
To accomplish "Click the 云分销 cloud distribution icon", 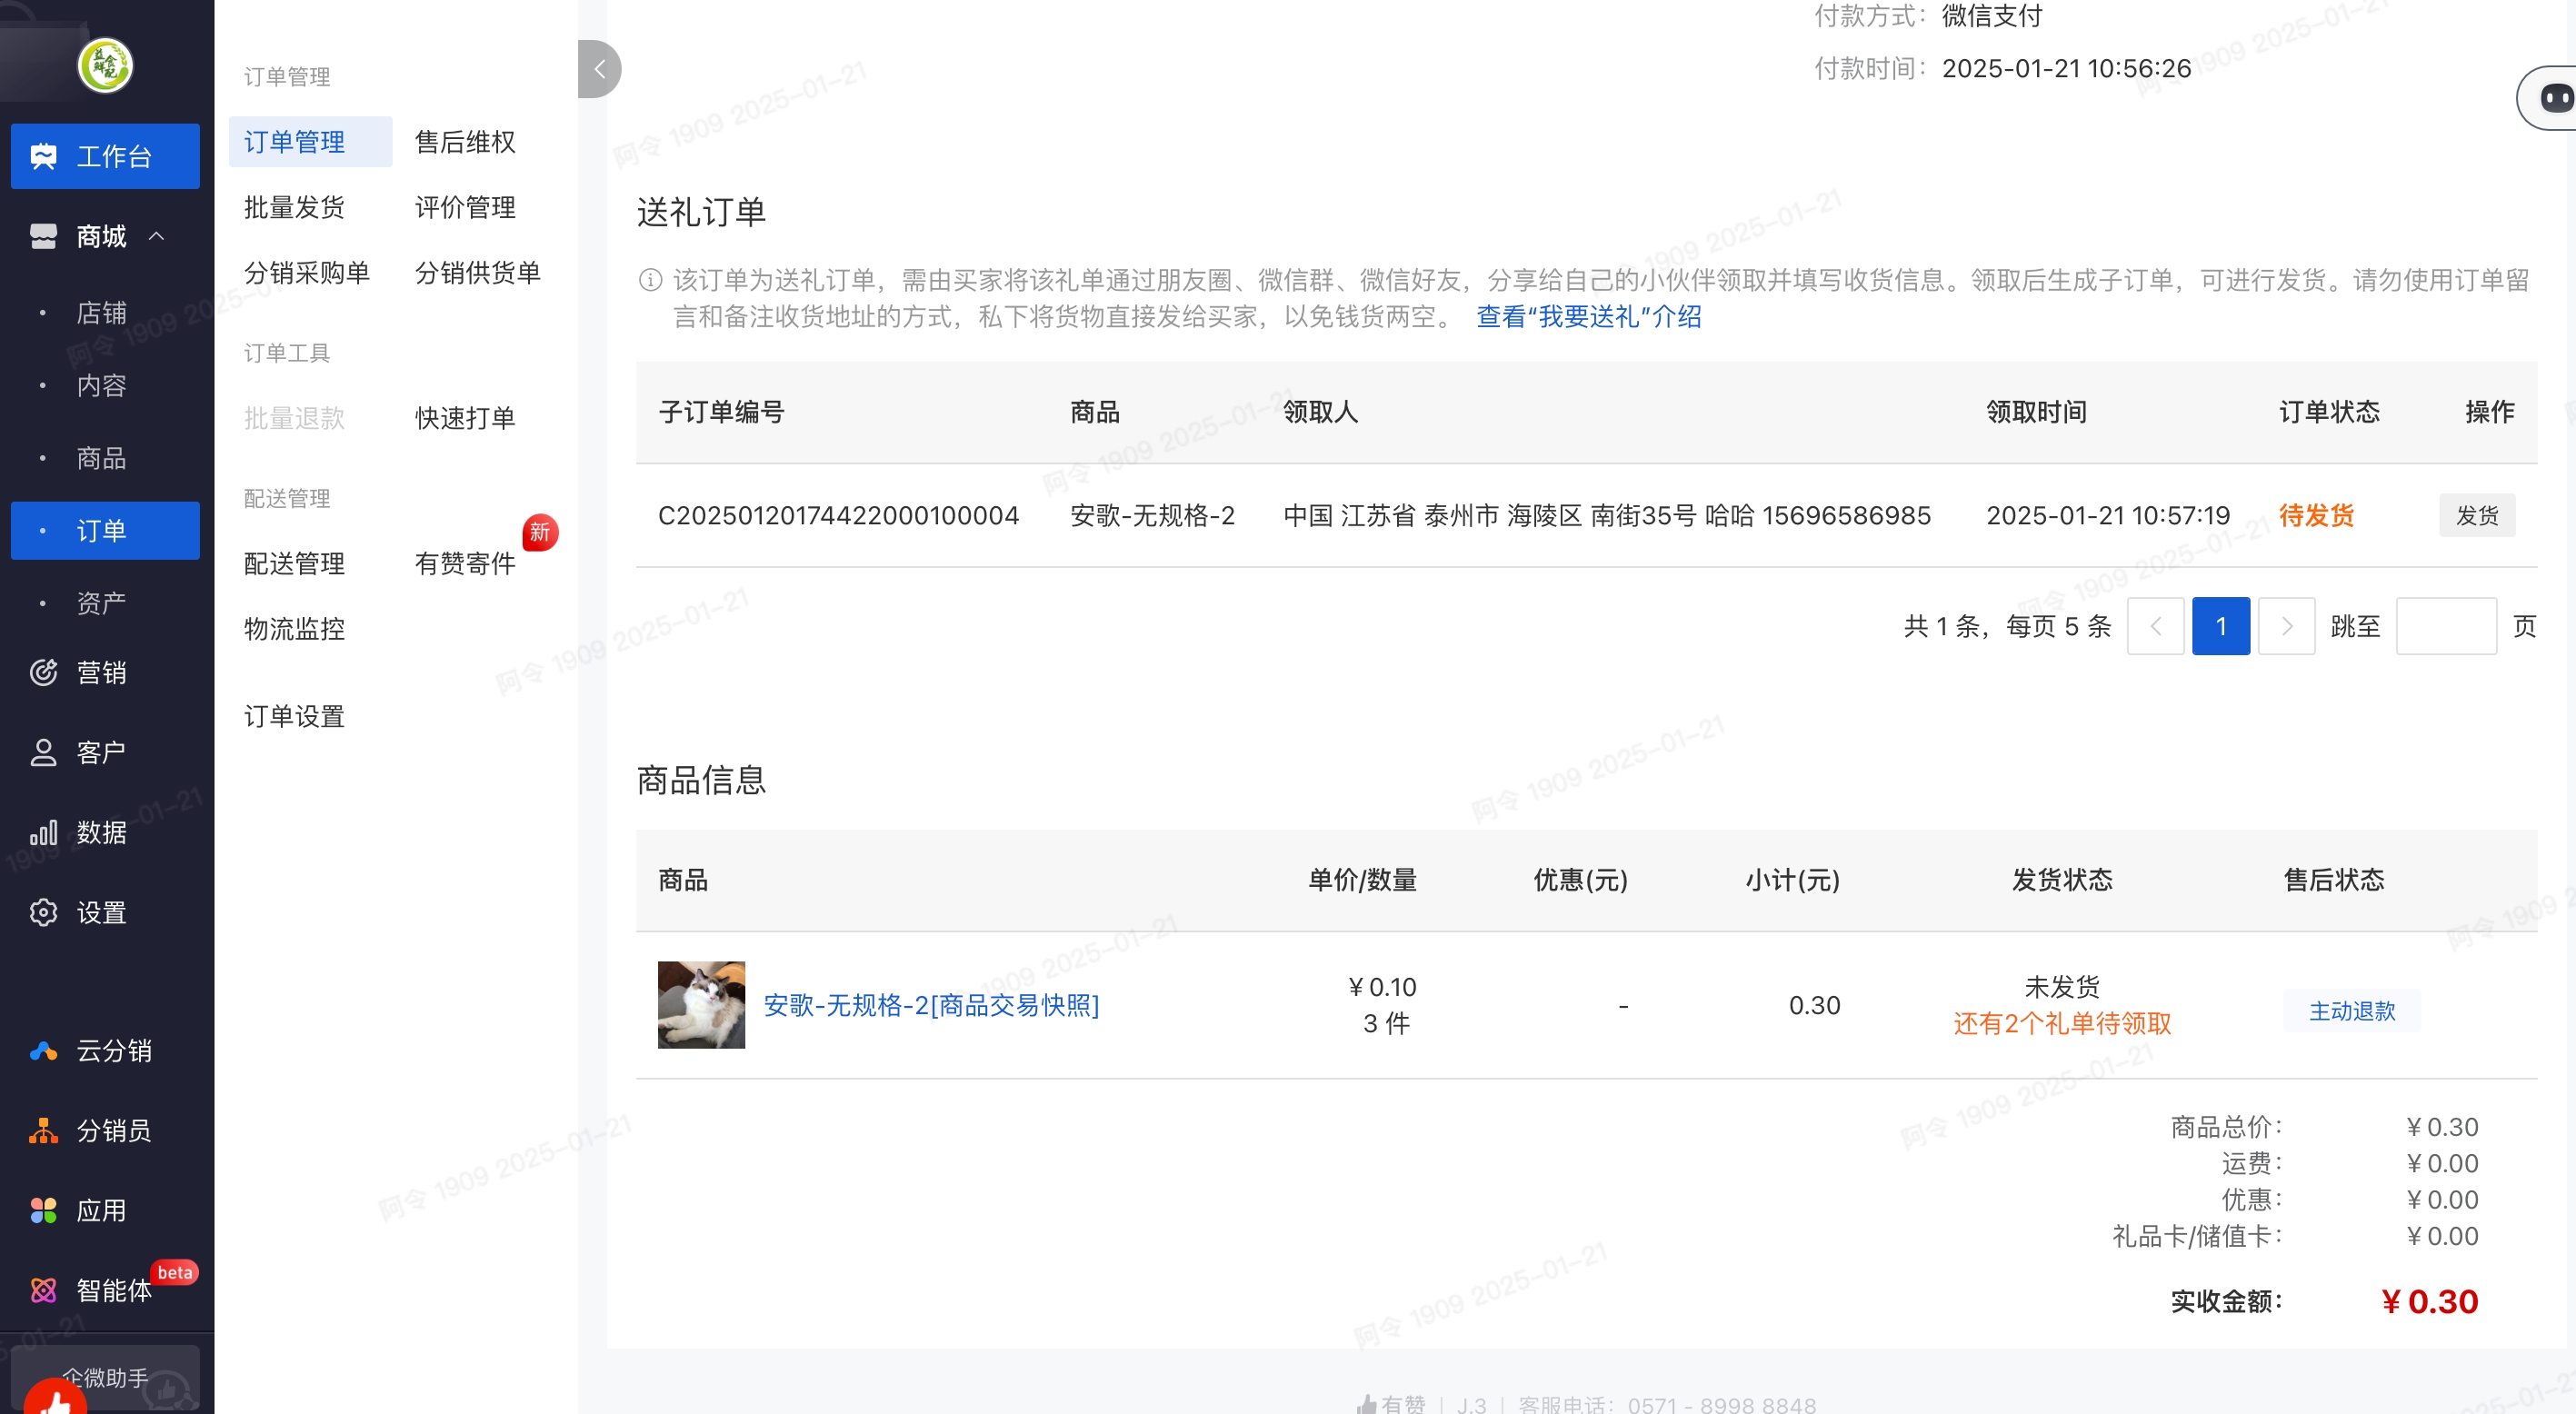I will (x=44, y=1050).
